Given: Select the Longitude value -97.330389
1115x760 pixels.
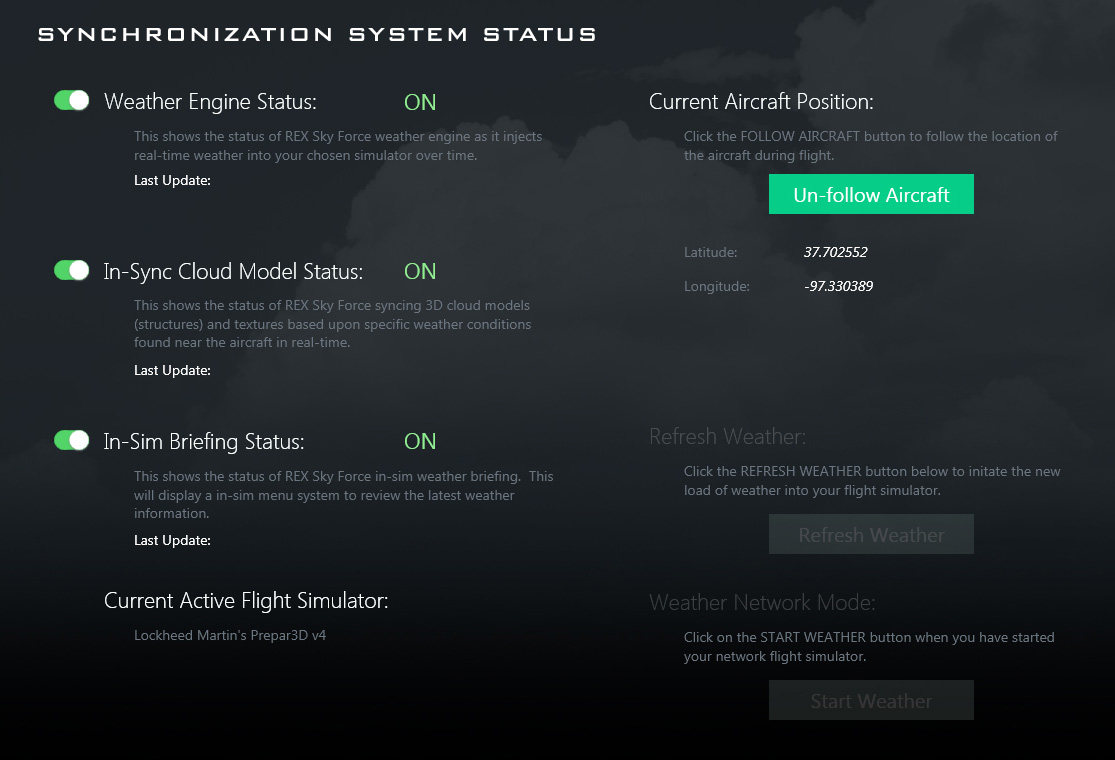Looking at the screenshot, I should [838, 286].
